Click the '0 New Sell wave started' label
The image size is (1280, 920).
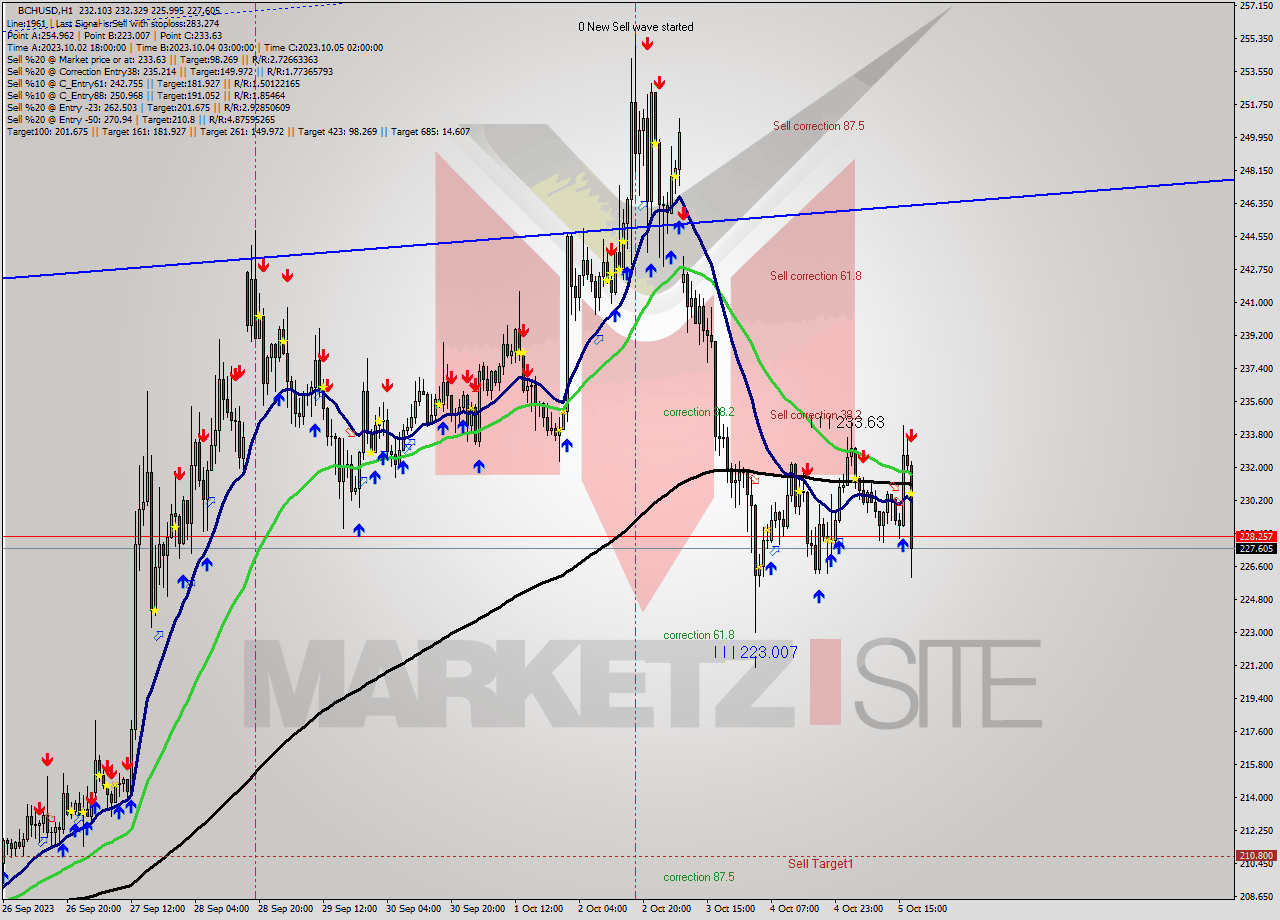pos(635,27)
